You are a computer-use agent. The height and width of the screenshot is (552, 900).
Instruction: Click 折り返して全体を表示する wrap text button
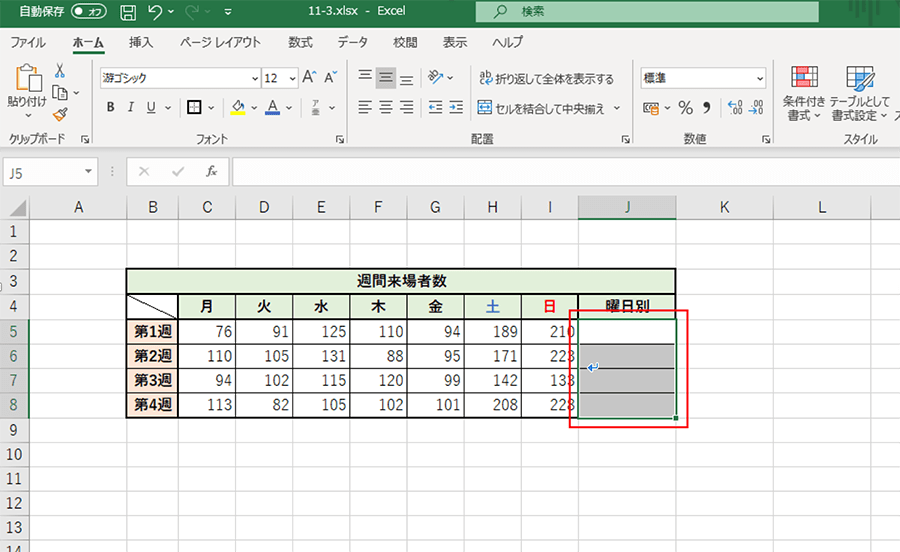[x=546, y=78]
